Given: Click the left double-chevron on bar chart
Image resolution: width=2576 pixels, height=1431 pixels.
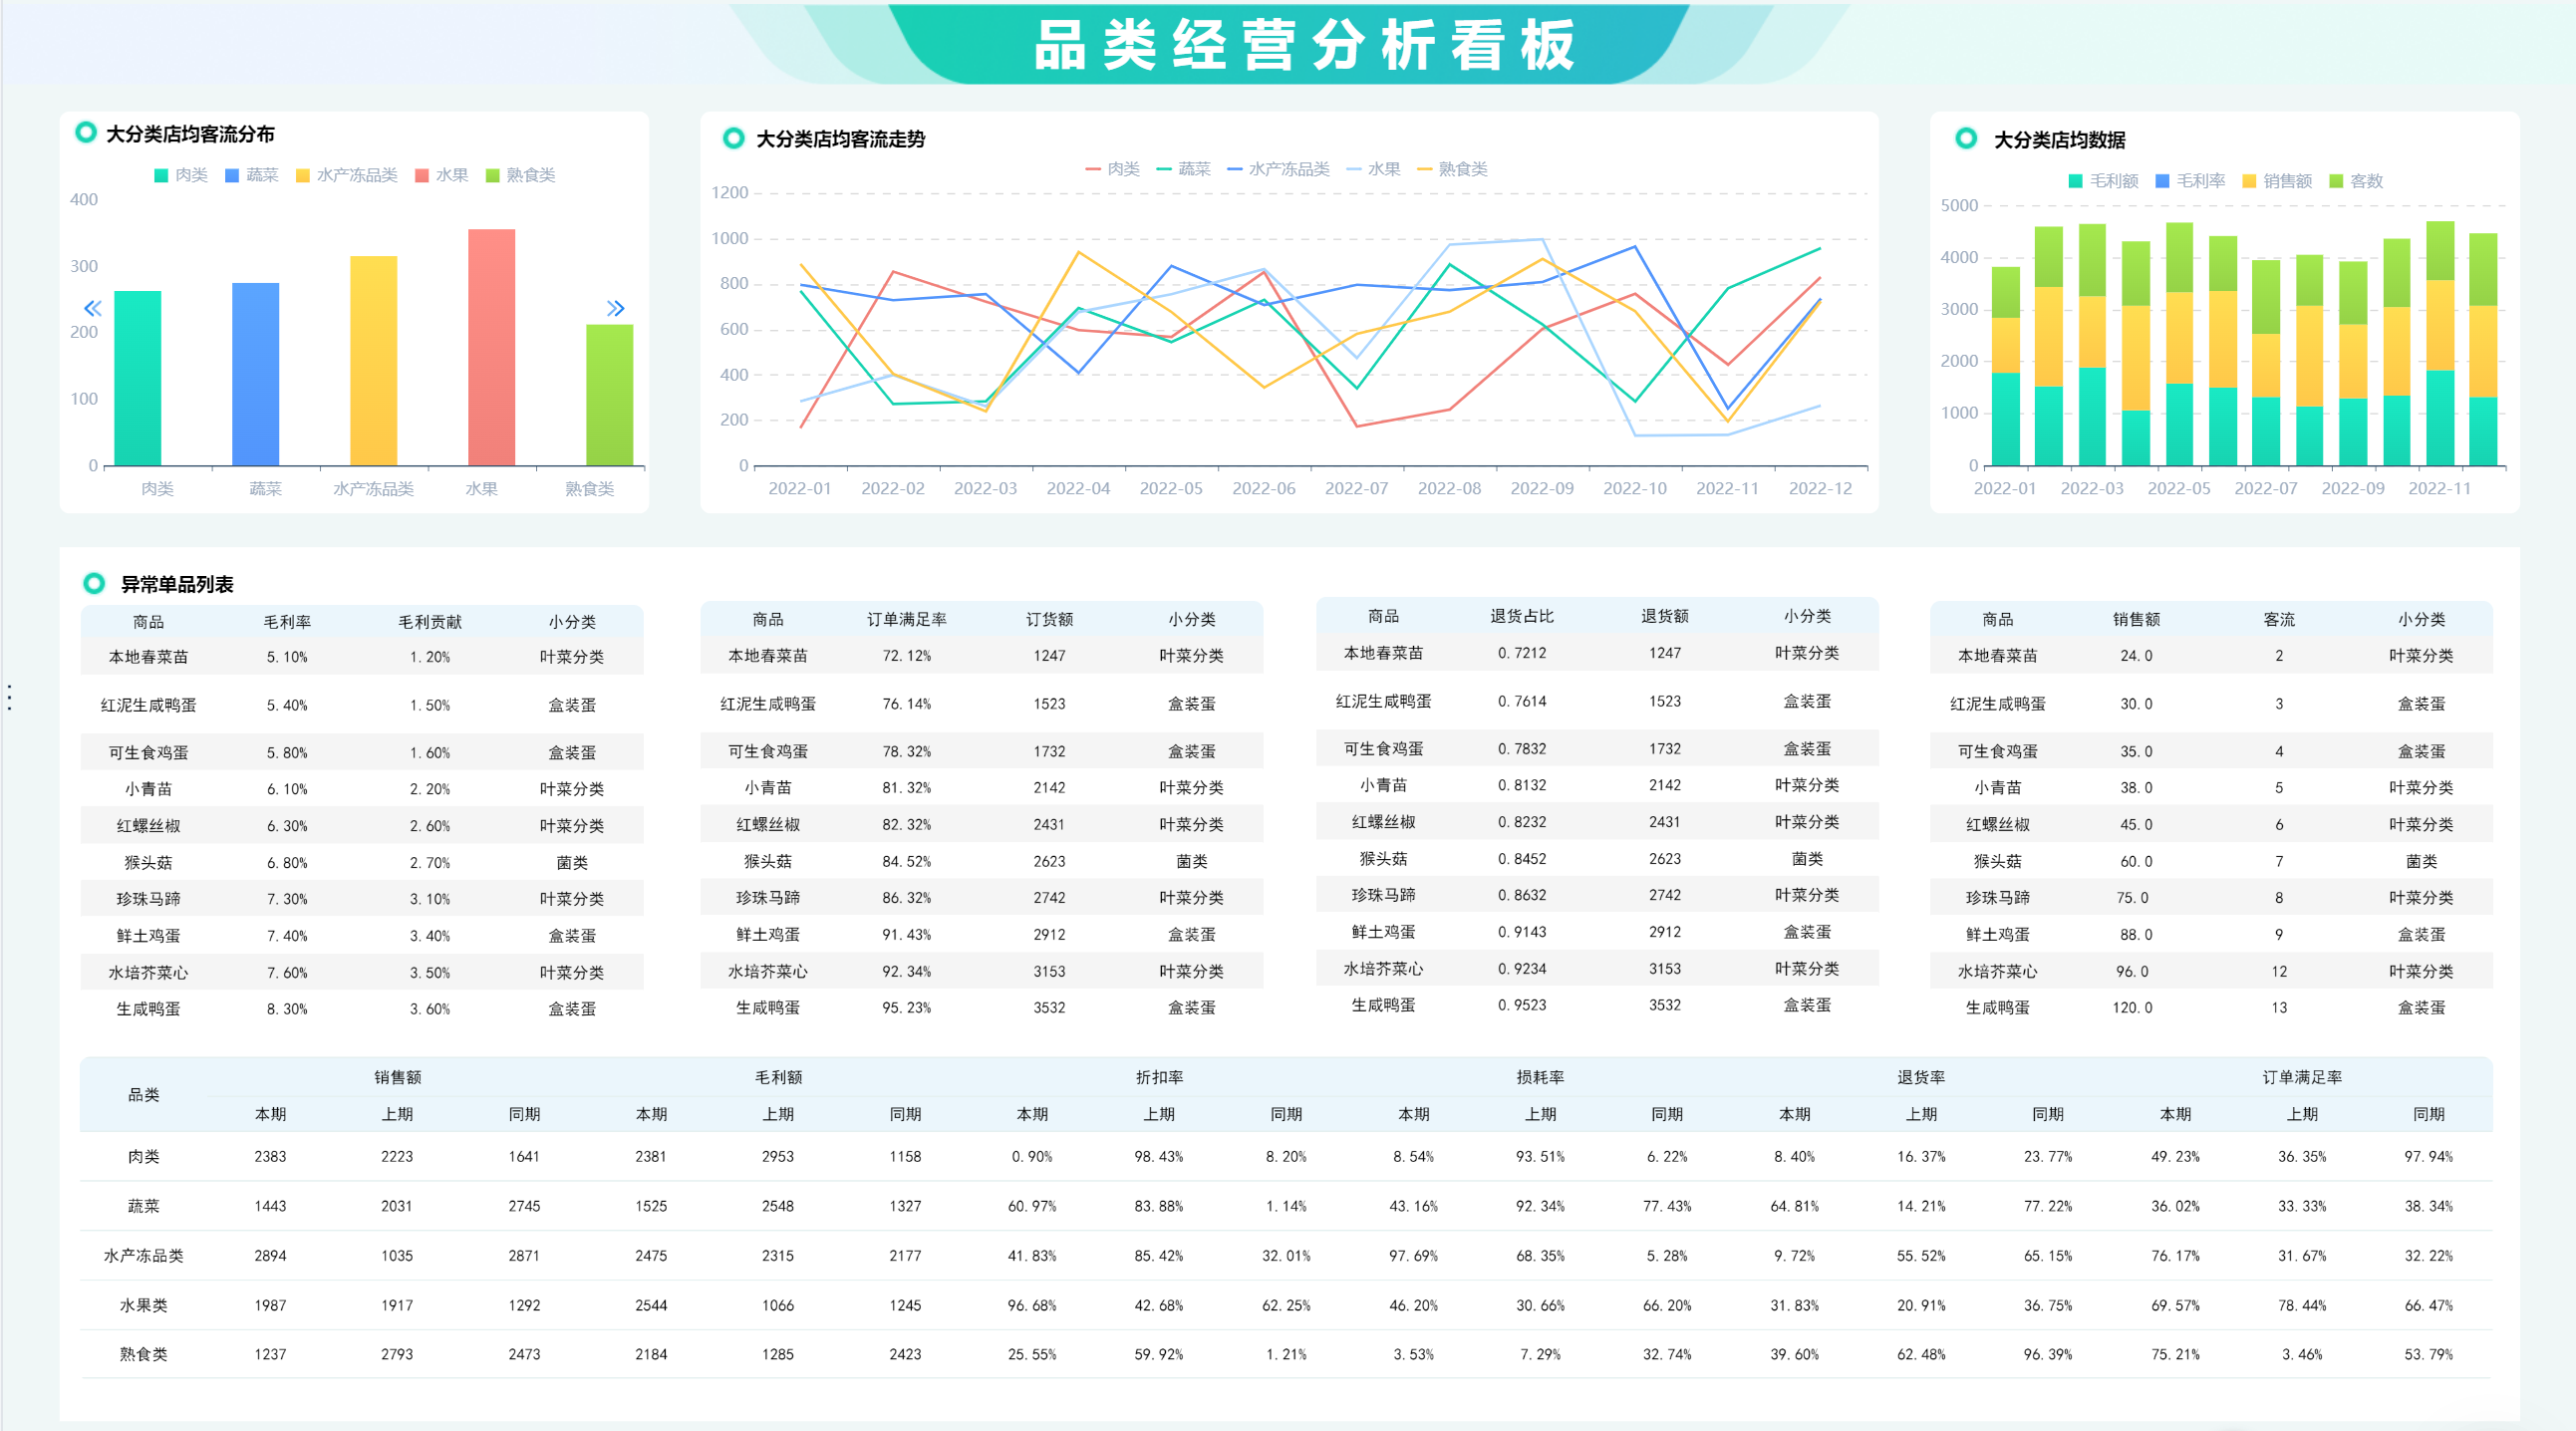Looking at the screenshot, I should click(92, 308).
